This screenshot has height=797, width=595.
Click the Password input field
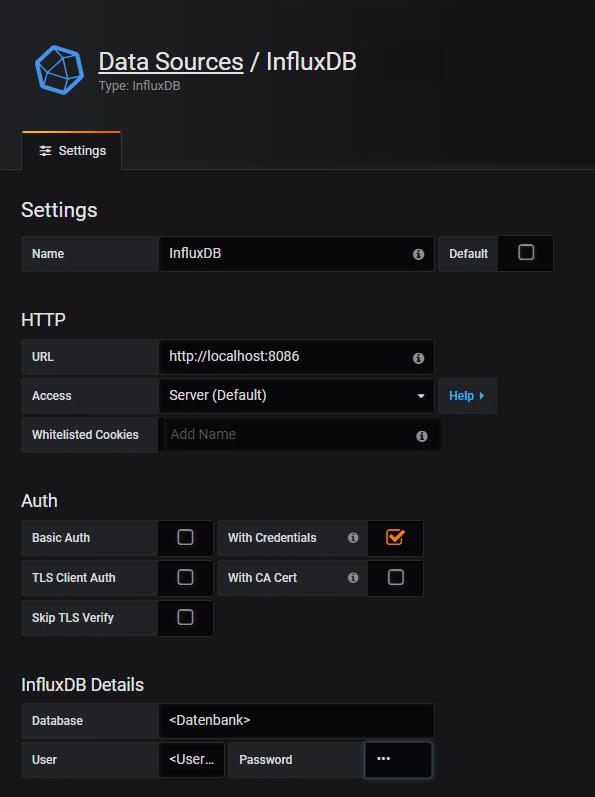pos(398,759)
